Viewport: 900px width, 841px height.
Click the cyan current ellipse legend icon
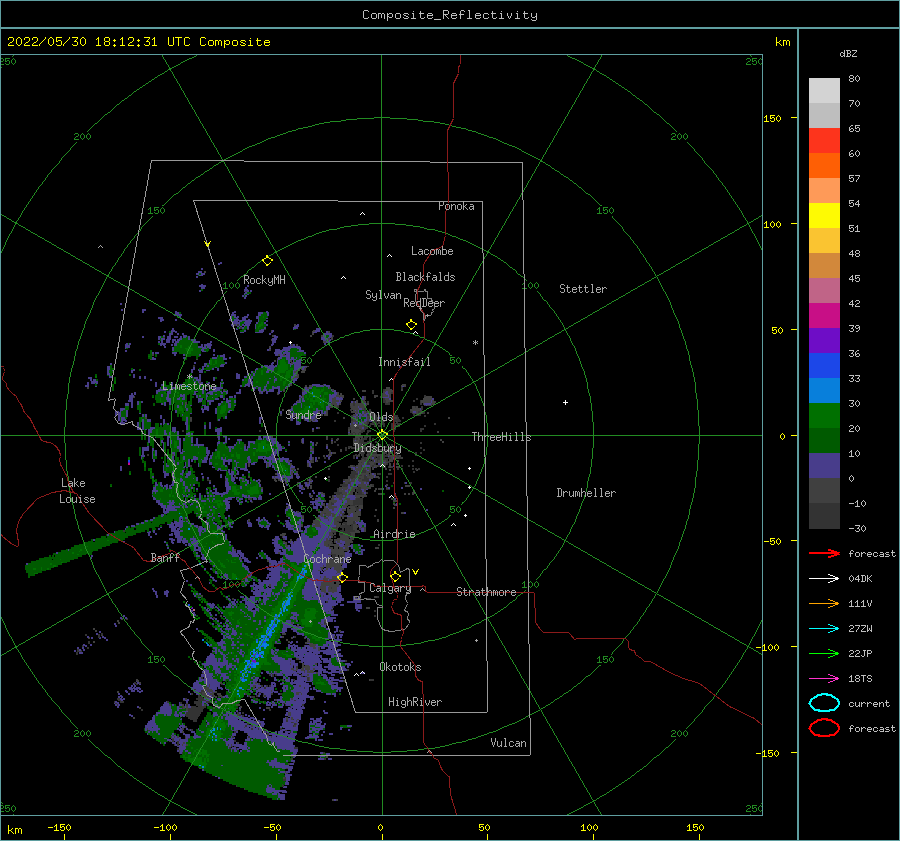[824, 703]
